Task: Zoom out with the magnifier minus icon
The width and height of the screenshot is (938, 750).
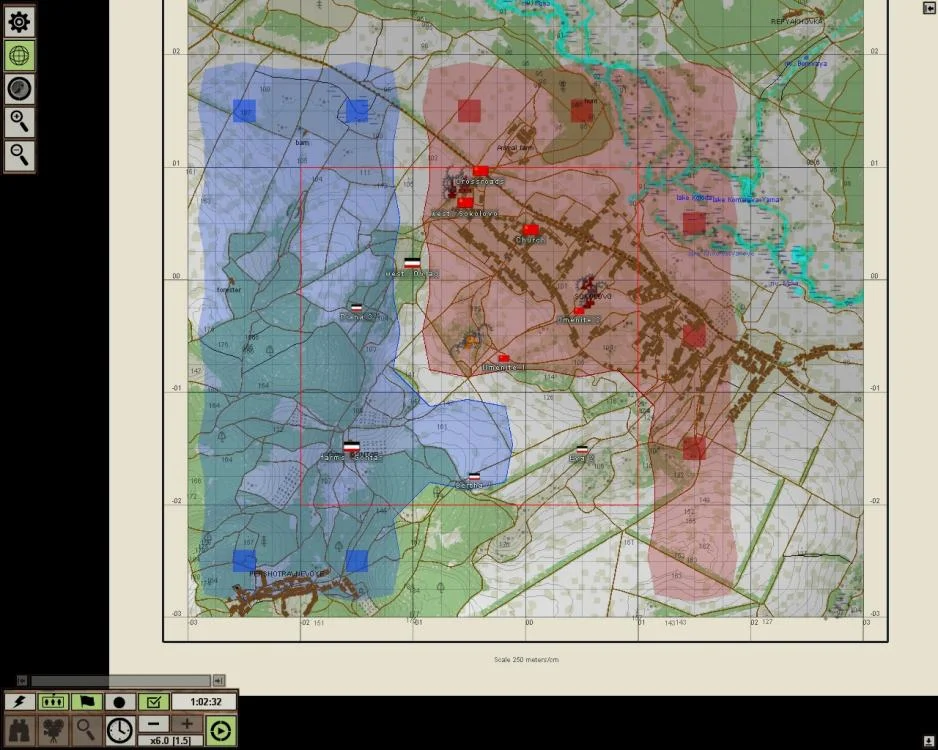Action: coord(19,155)
